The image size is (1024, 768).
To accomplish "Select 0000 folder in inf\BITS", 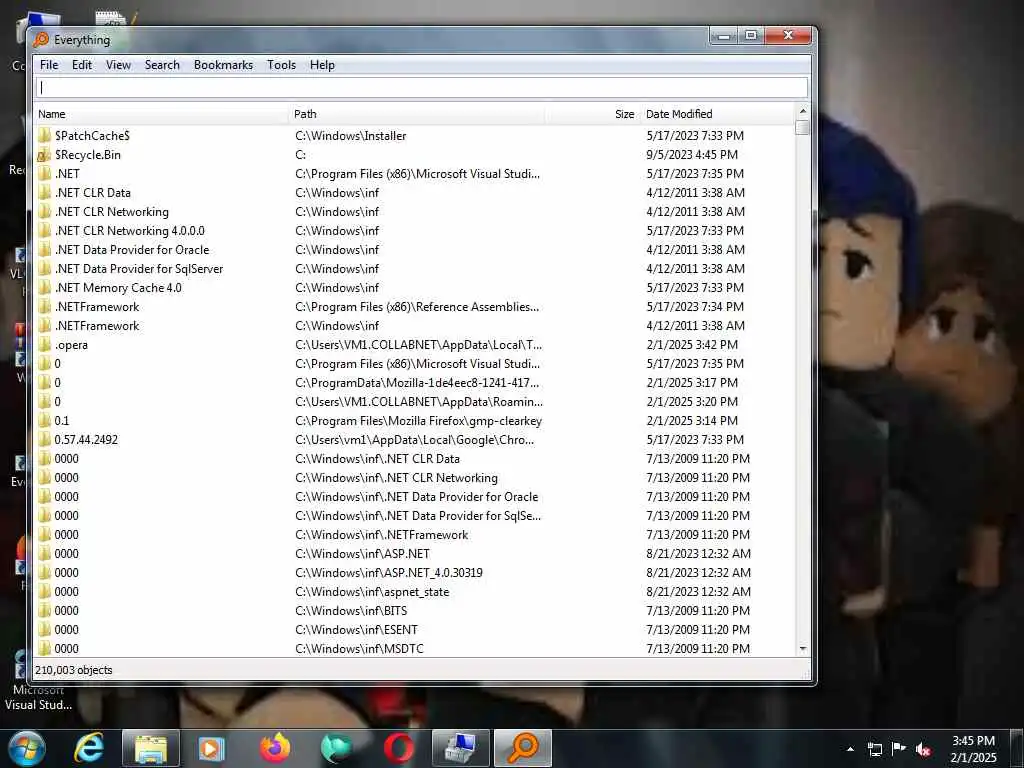I will [x=415, y=611].
